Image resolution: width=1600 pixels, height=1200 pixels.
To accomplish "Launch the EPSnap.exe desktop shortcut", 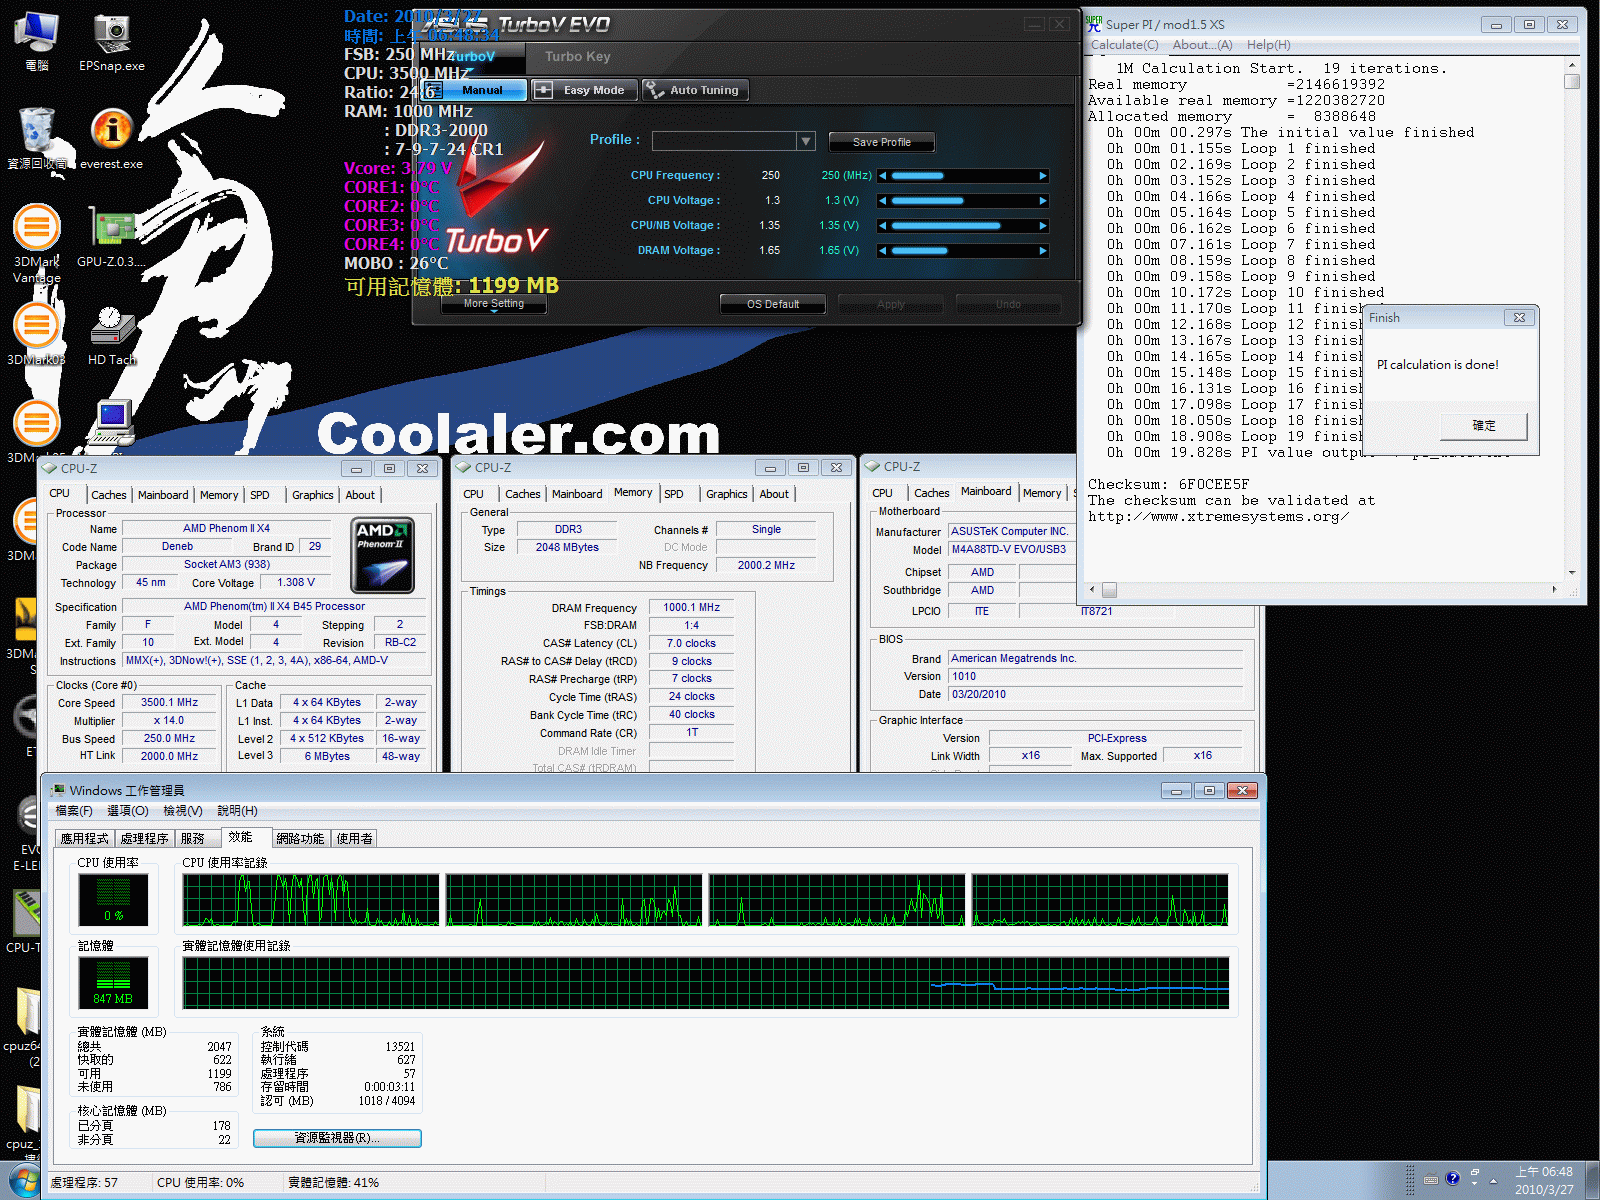I will click(112, 41).
